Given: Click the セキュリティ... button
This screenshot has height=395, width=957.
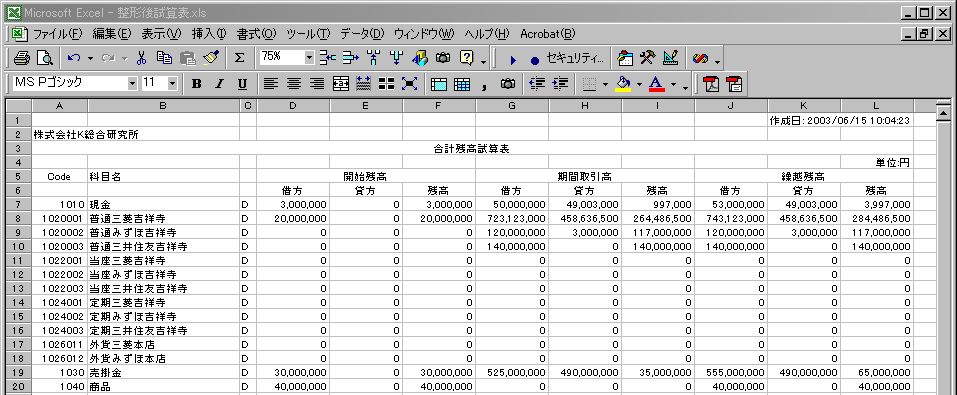Looking at the screenshot, I should coord(575,59).
